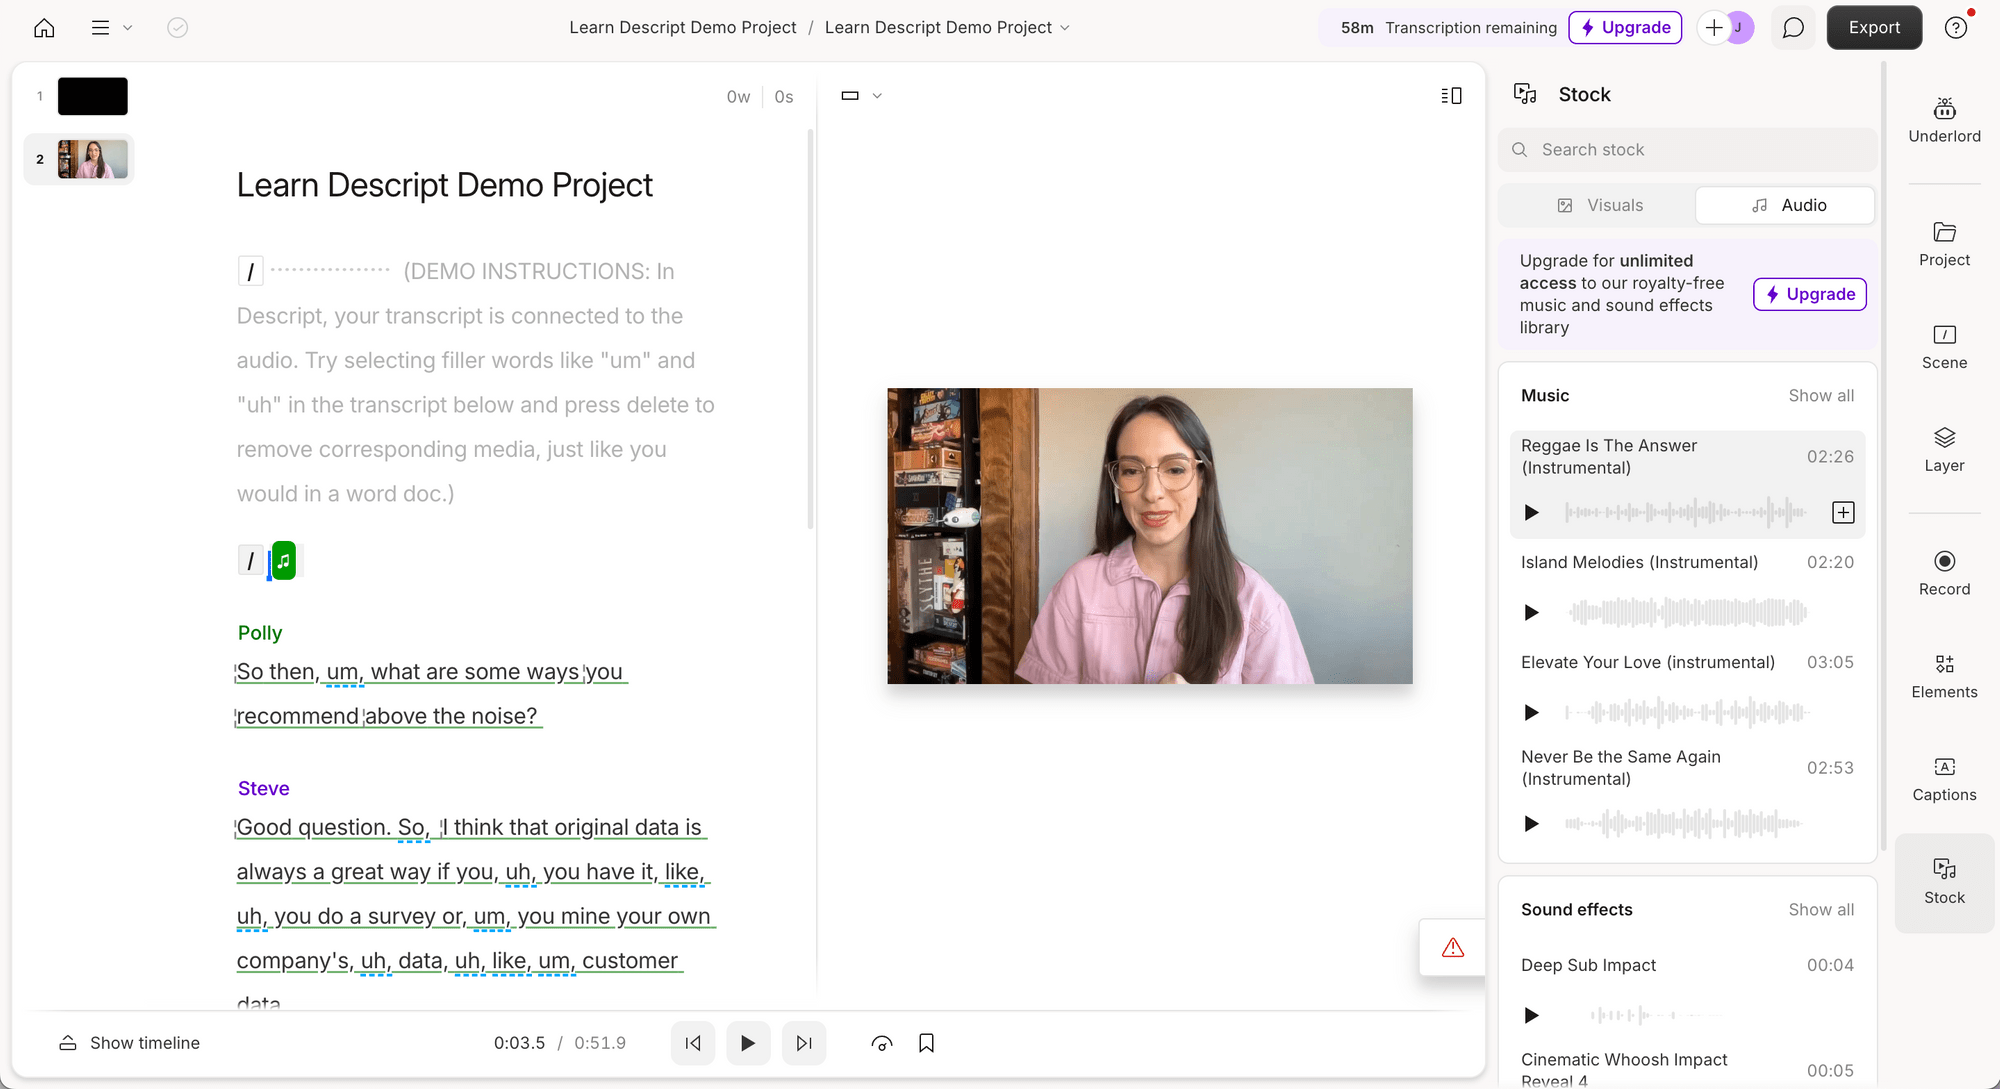Switch to the Audio tab
The height and width of the screenshot is (1089, 2000).
click(x=1786, y=205)
